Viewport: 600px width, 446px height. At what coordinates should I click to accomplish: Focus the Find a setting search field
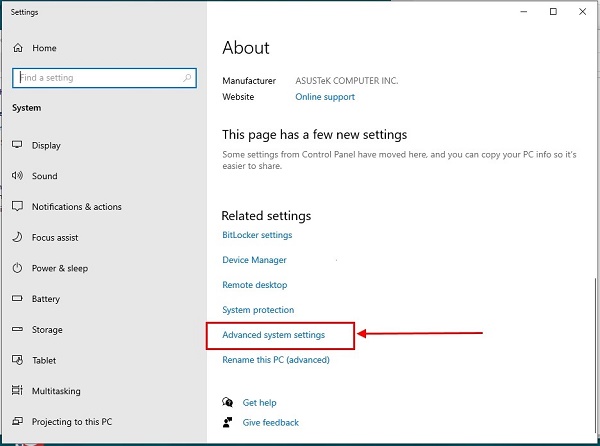click(104, 78)
